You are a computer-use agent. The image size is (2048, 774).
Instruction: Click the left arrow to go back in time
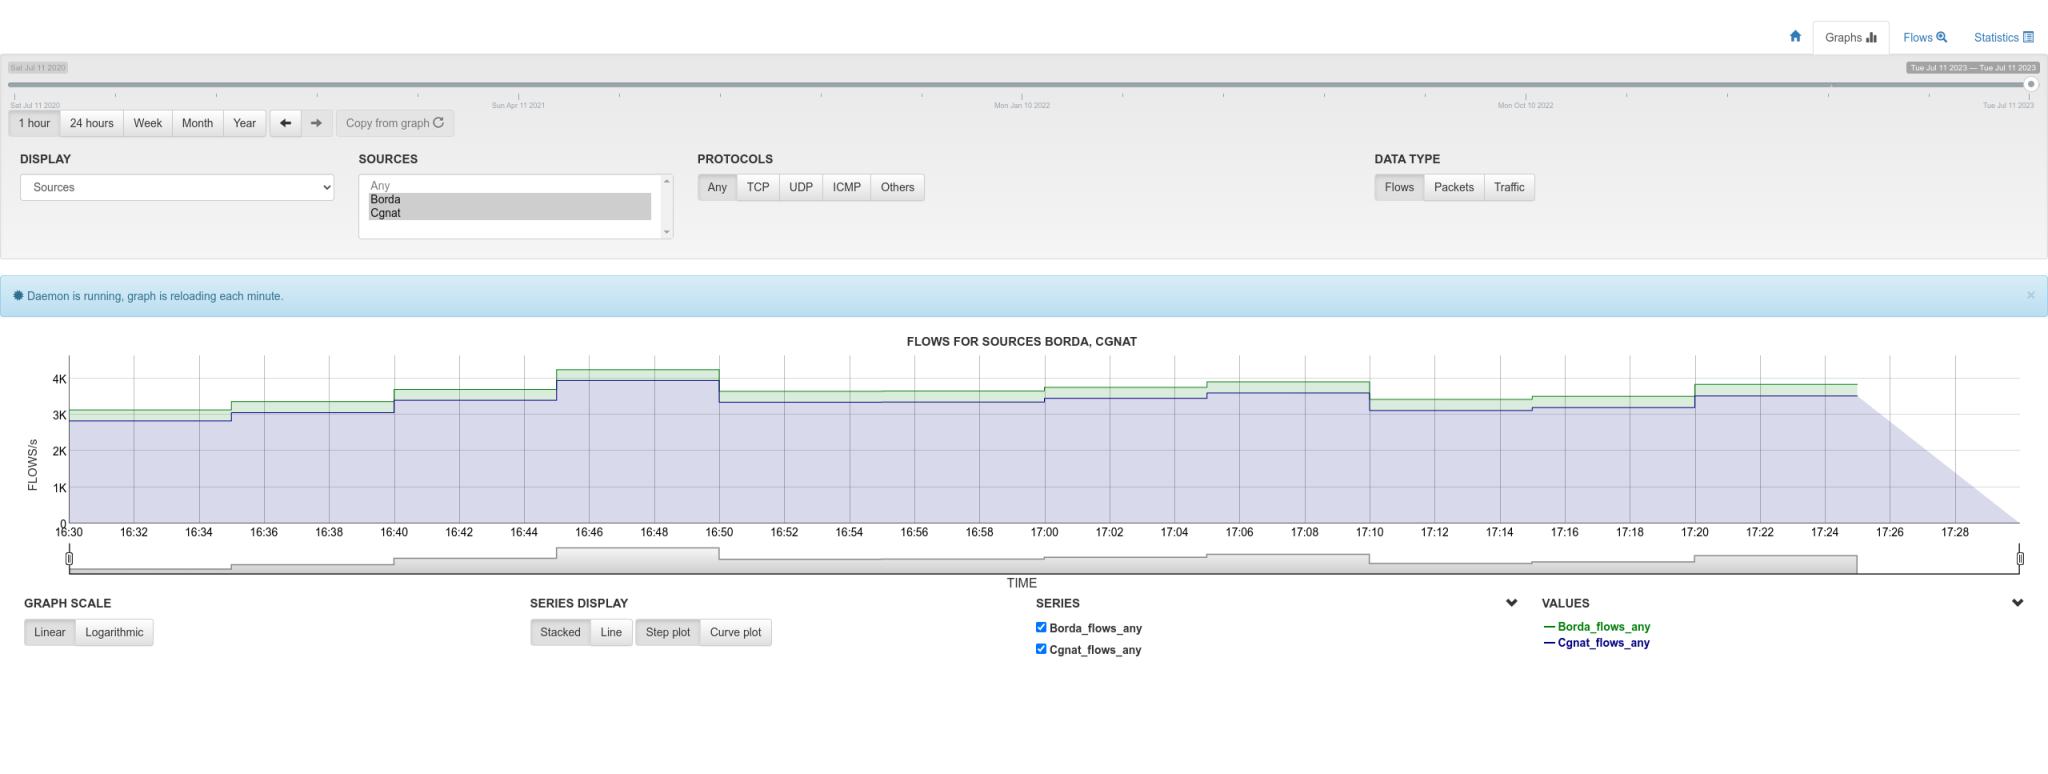(x=286, y=123)
